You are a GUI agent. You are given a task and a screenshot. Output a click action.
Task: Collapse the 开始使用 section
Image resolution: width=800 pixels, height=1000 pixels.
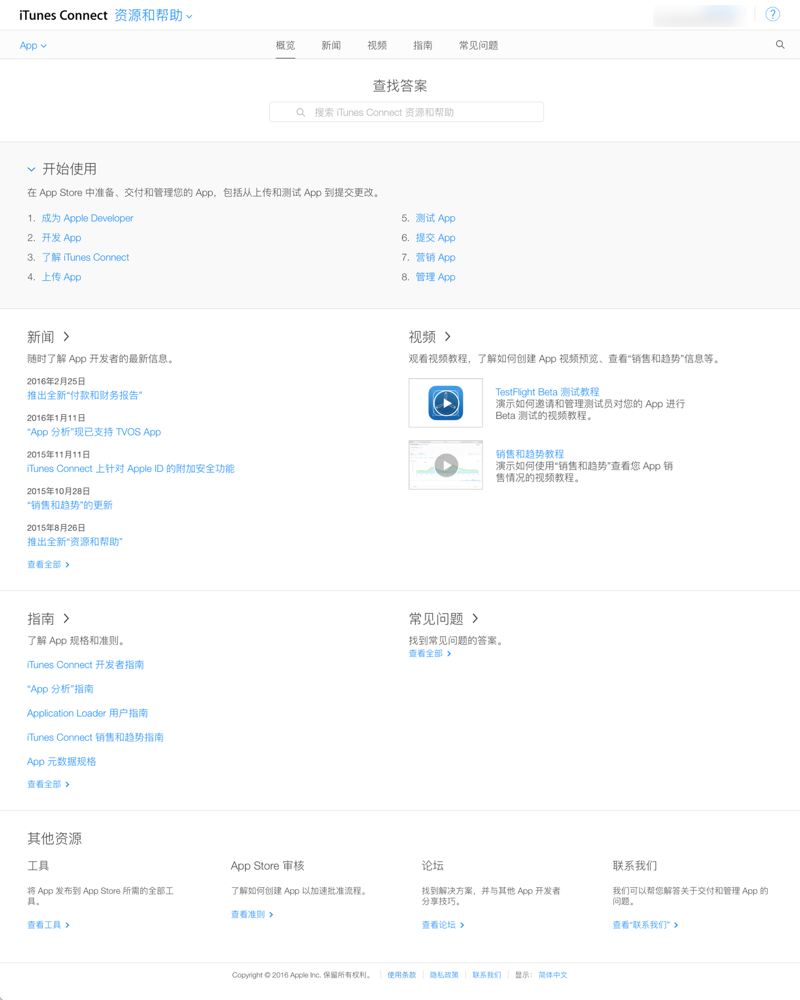[31, 170]
